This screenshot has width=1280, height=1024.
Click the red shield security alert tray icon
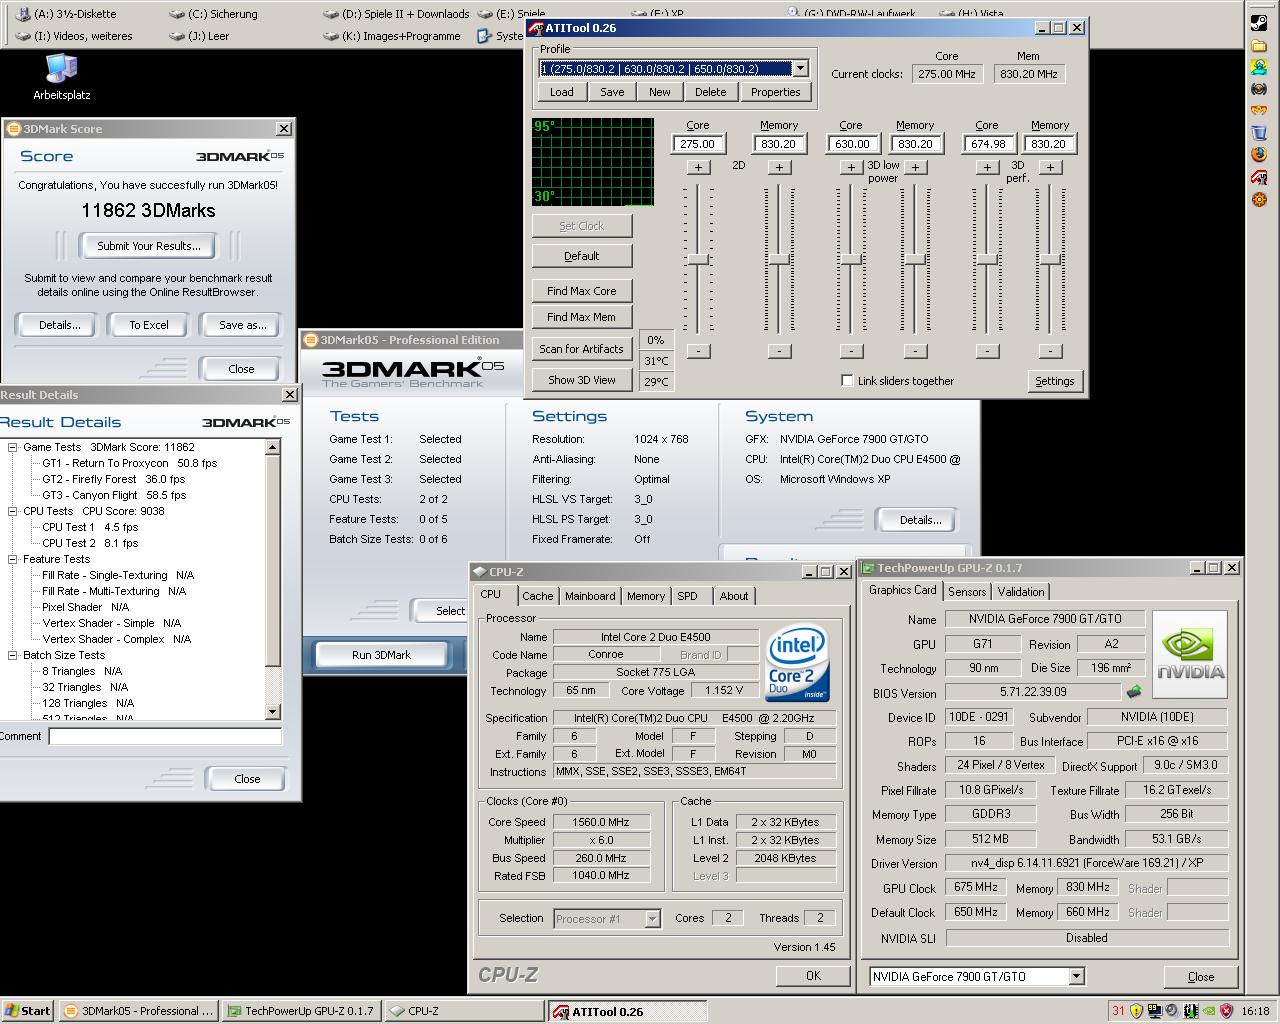point(1226,1011)
